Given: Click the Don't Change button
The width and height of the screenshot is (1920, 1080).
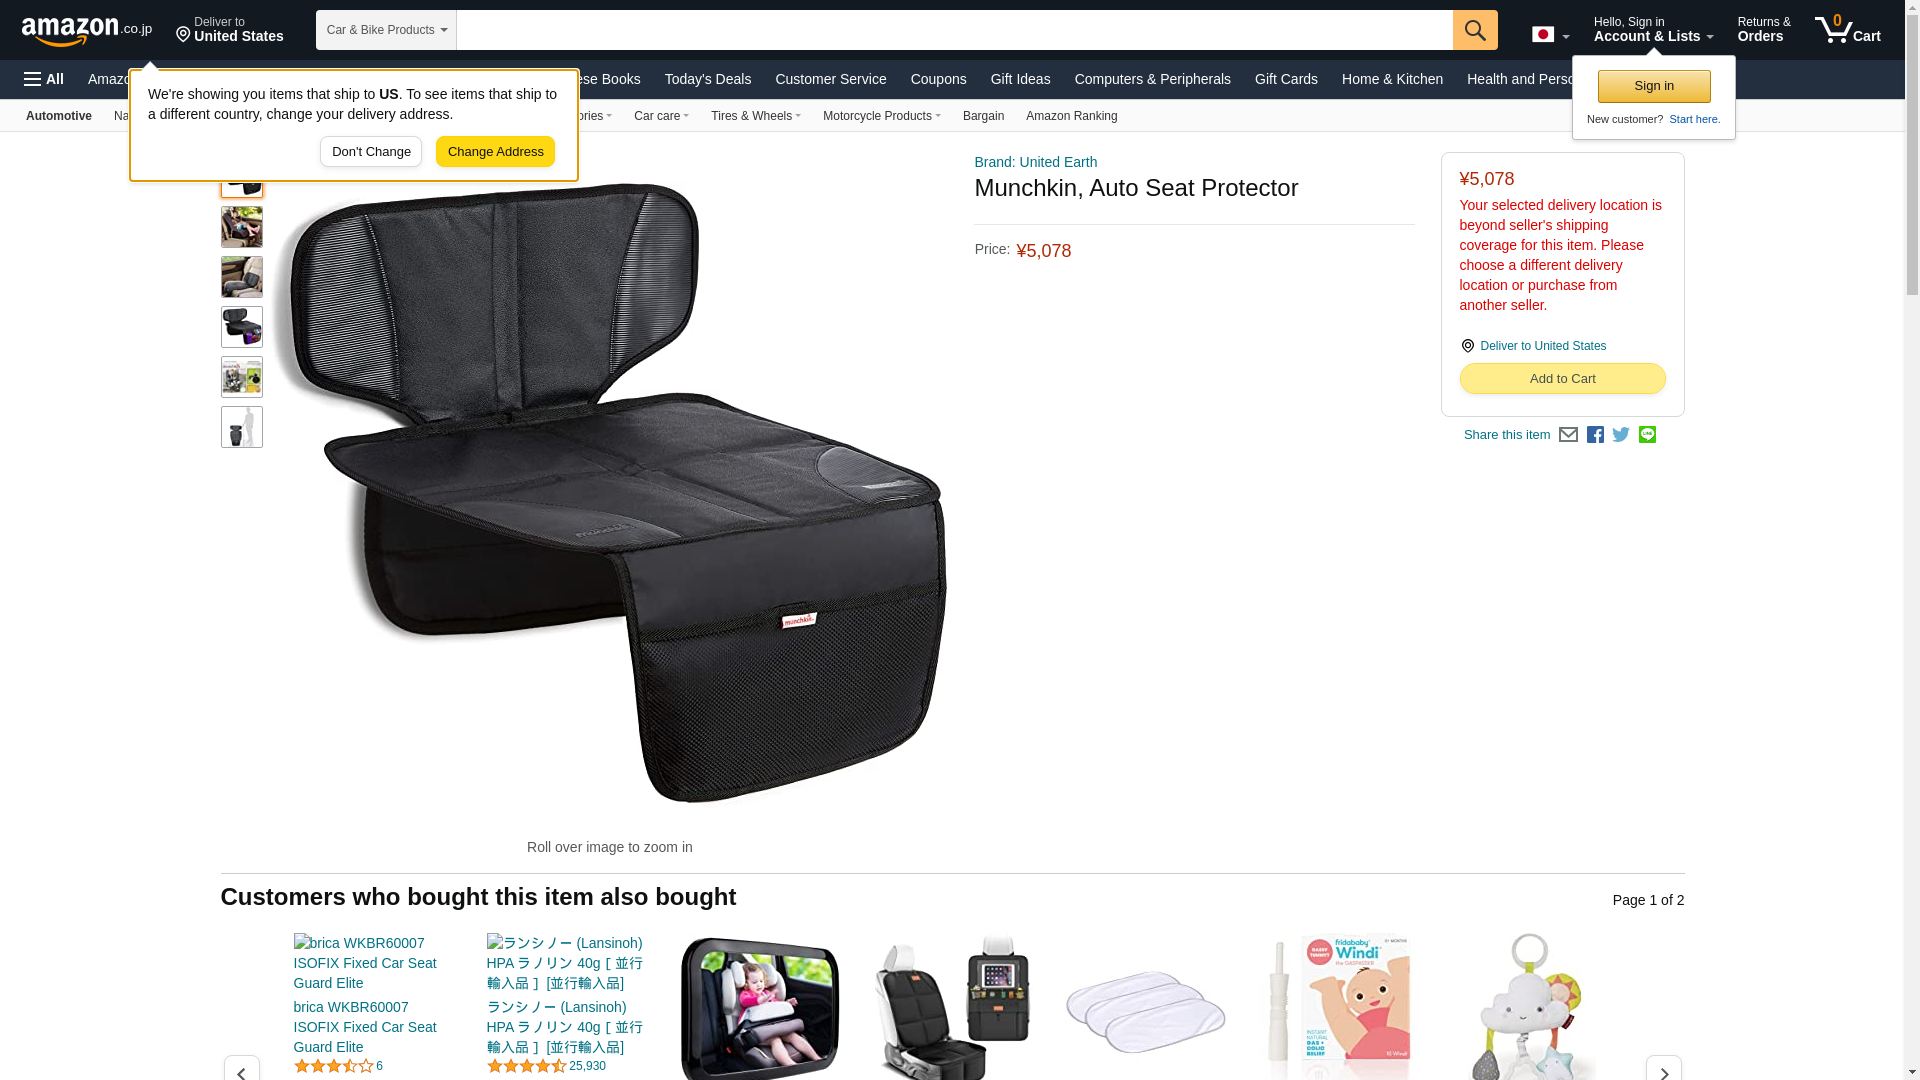Looking at the screenshot, I should (371, 152).
